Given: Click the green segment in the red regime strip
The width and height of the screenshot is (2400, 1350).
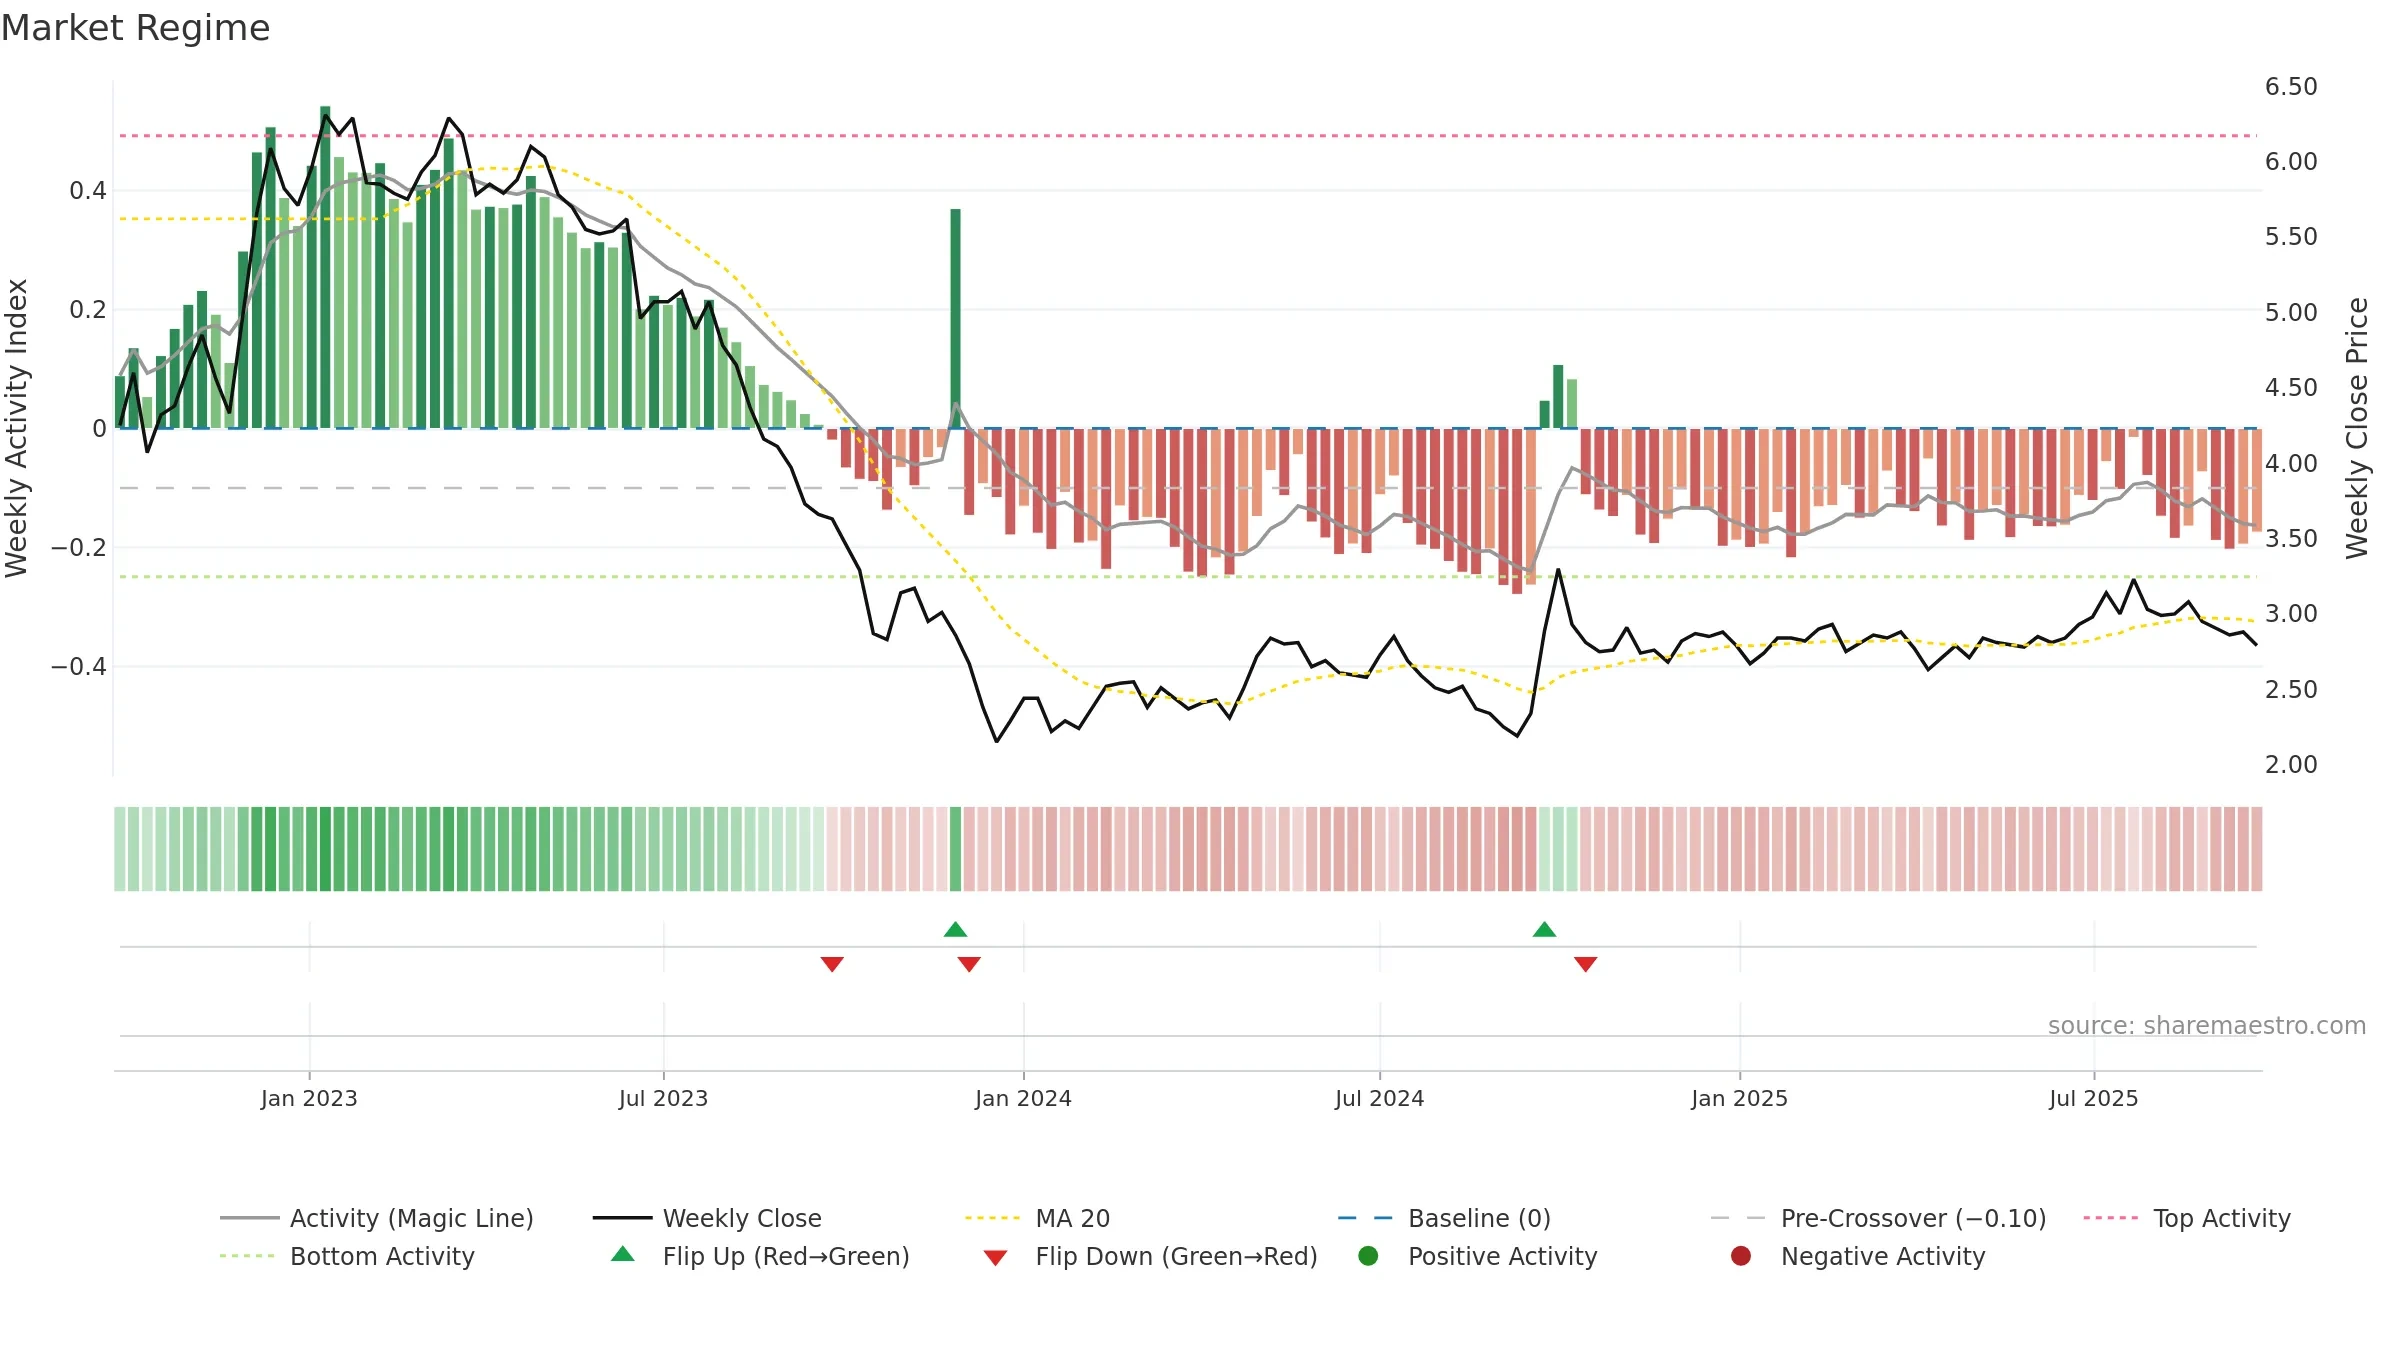Looking at the screenshot, I should tap(955, 849).
